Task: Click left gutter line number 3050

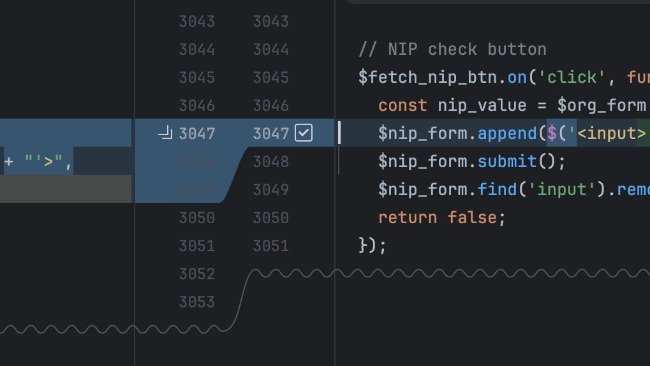Action: pos(197,218)
